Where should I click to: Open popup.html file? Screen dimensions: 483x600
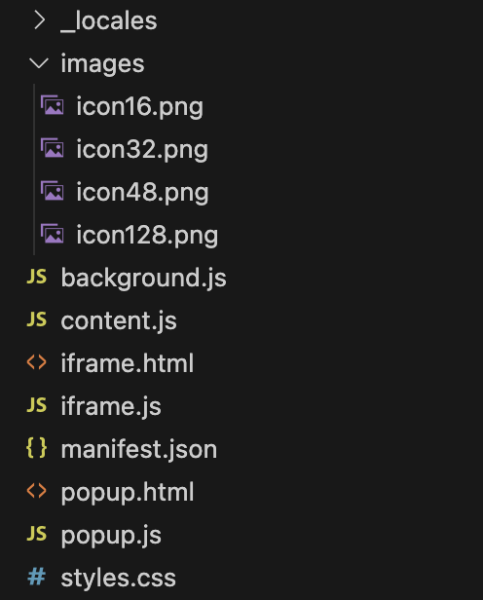(x=127, y=492)
